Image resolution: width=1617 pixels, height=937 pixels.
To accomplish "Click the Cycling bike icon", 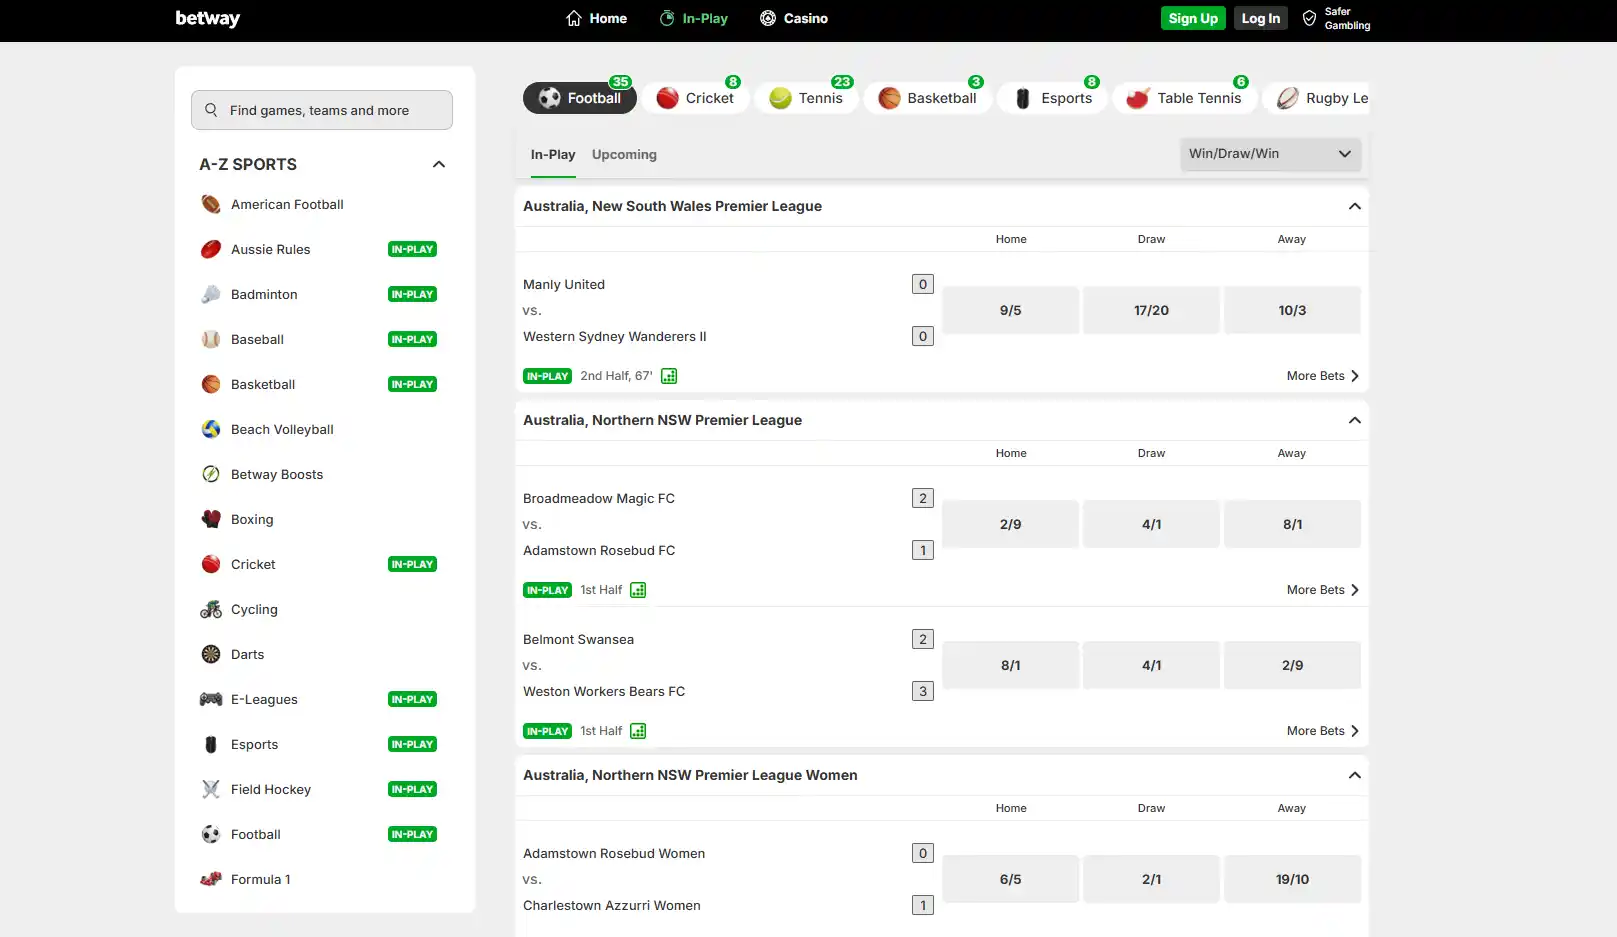I will 211,609.
